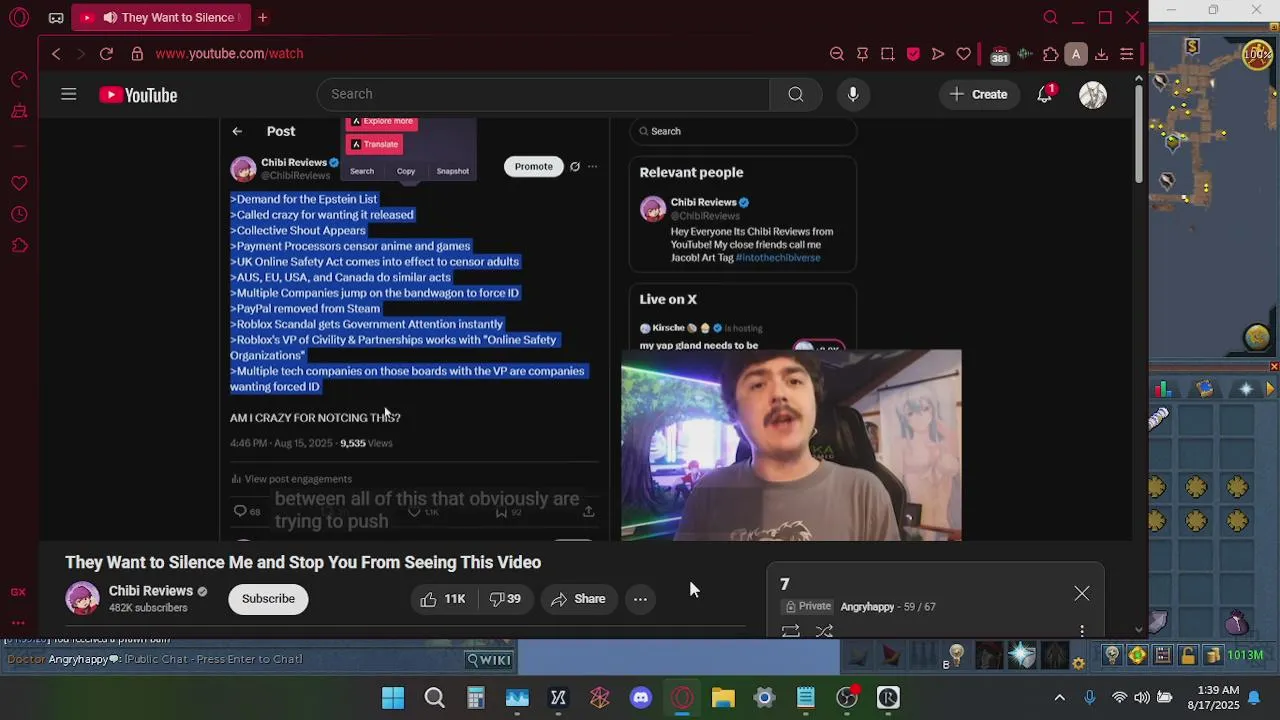Open Opera sidebar history clock icon
Screen dimensions: 1280x720
tap(19, 215)
